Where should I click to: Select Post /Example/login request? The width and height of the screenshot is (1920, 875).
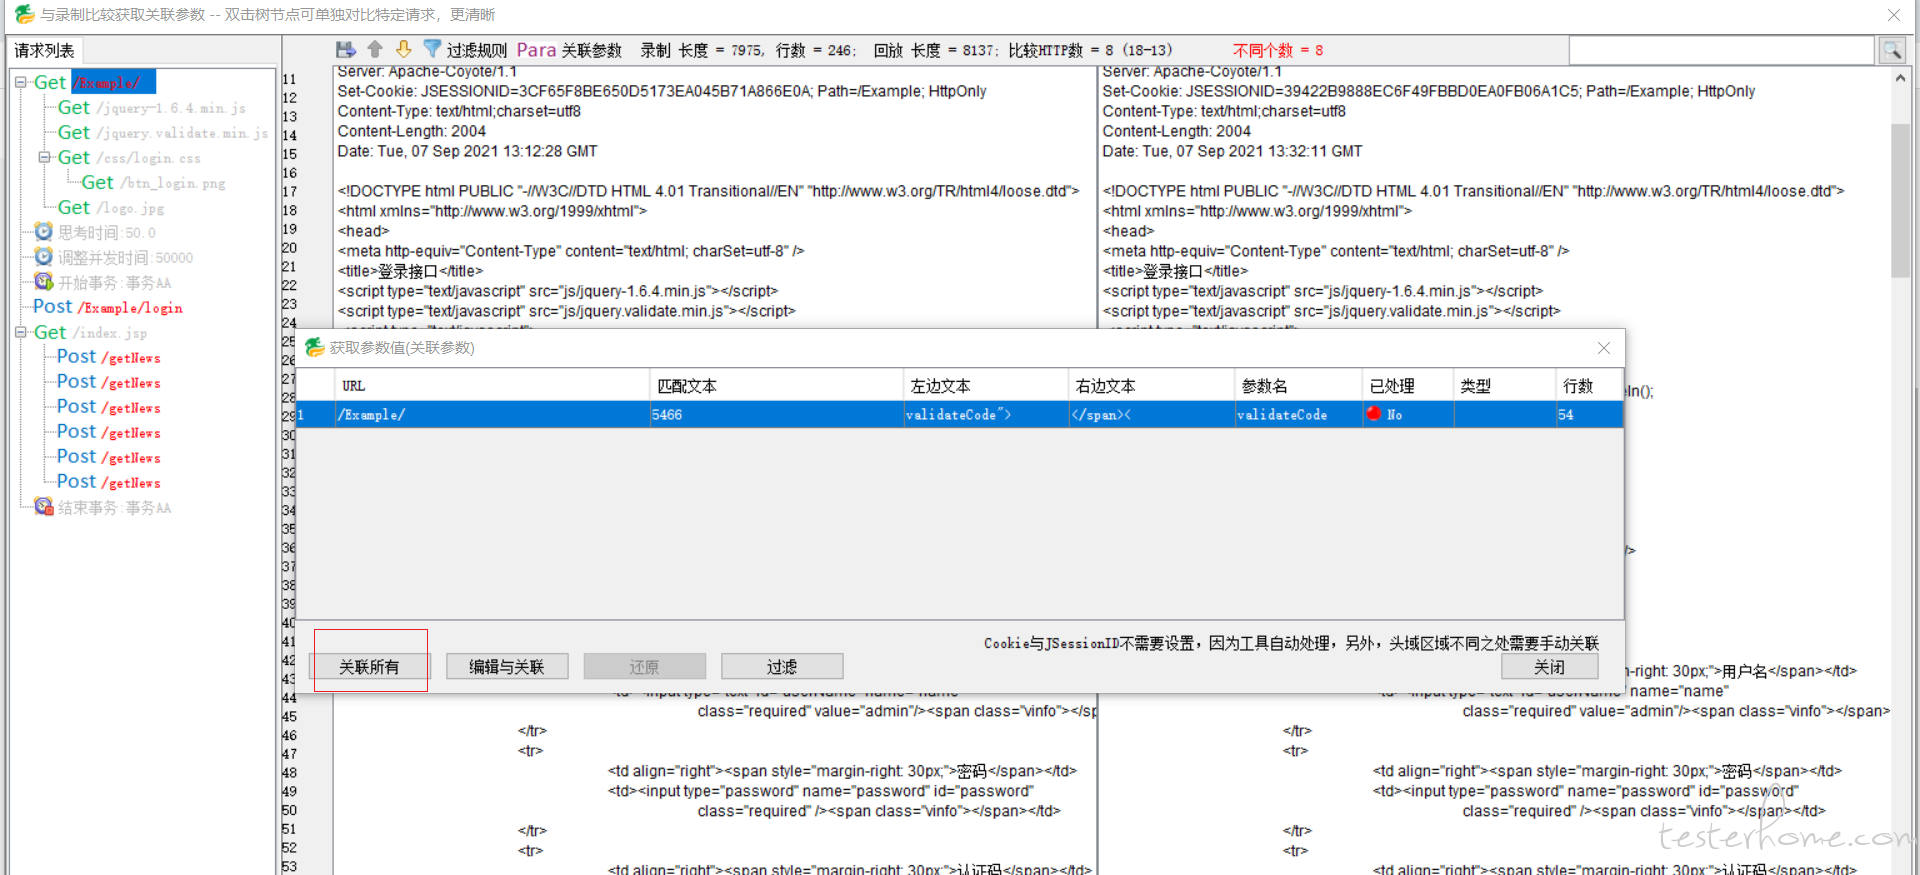(x=108, y=307)
